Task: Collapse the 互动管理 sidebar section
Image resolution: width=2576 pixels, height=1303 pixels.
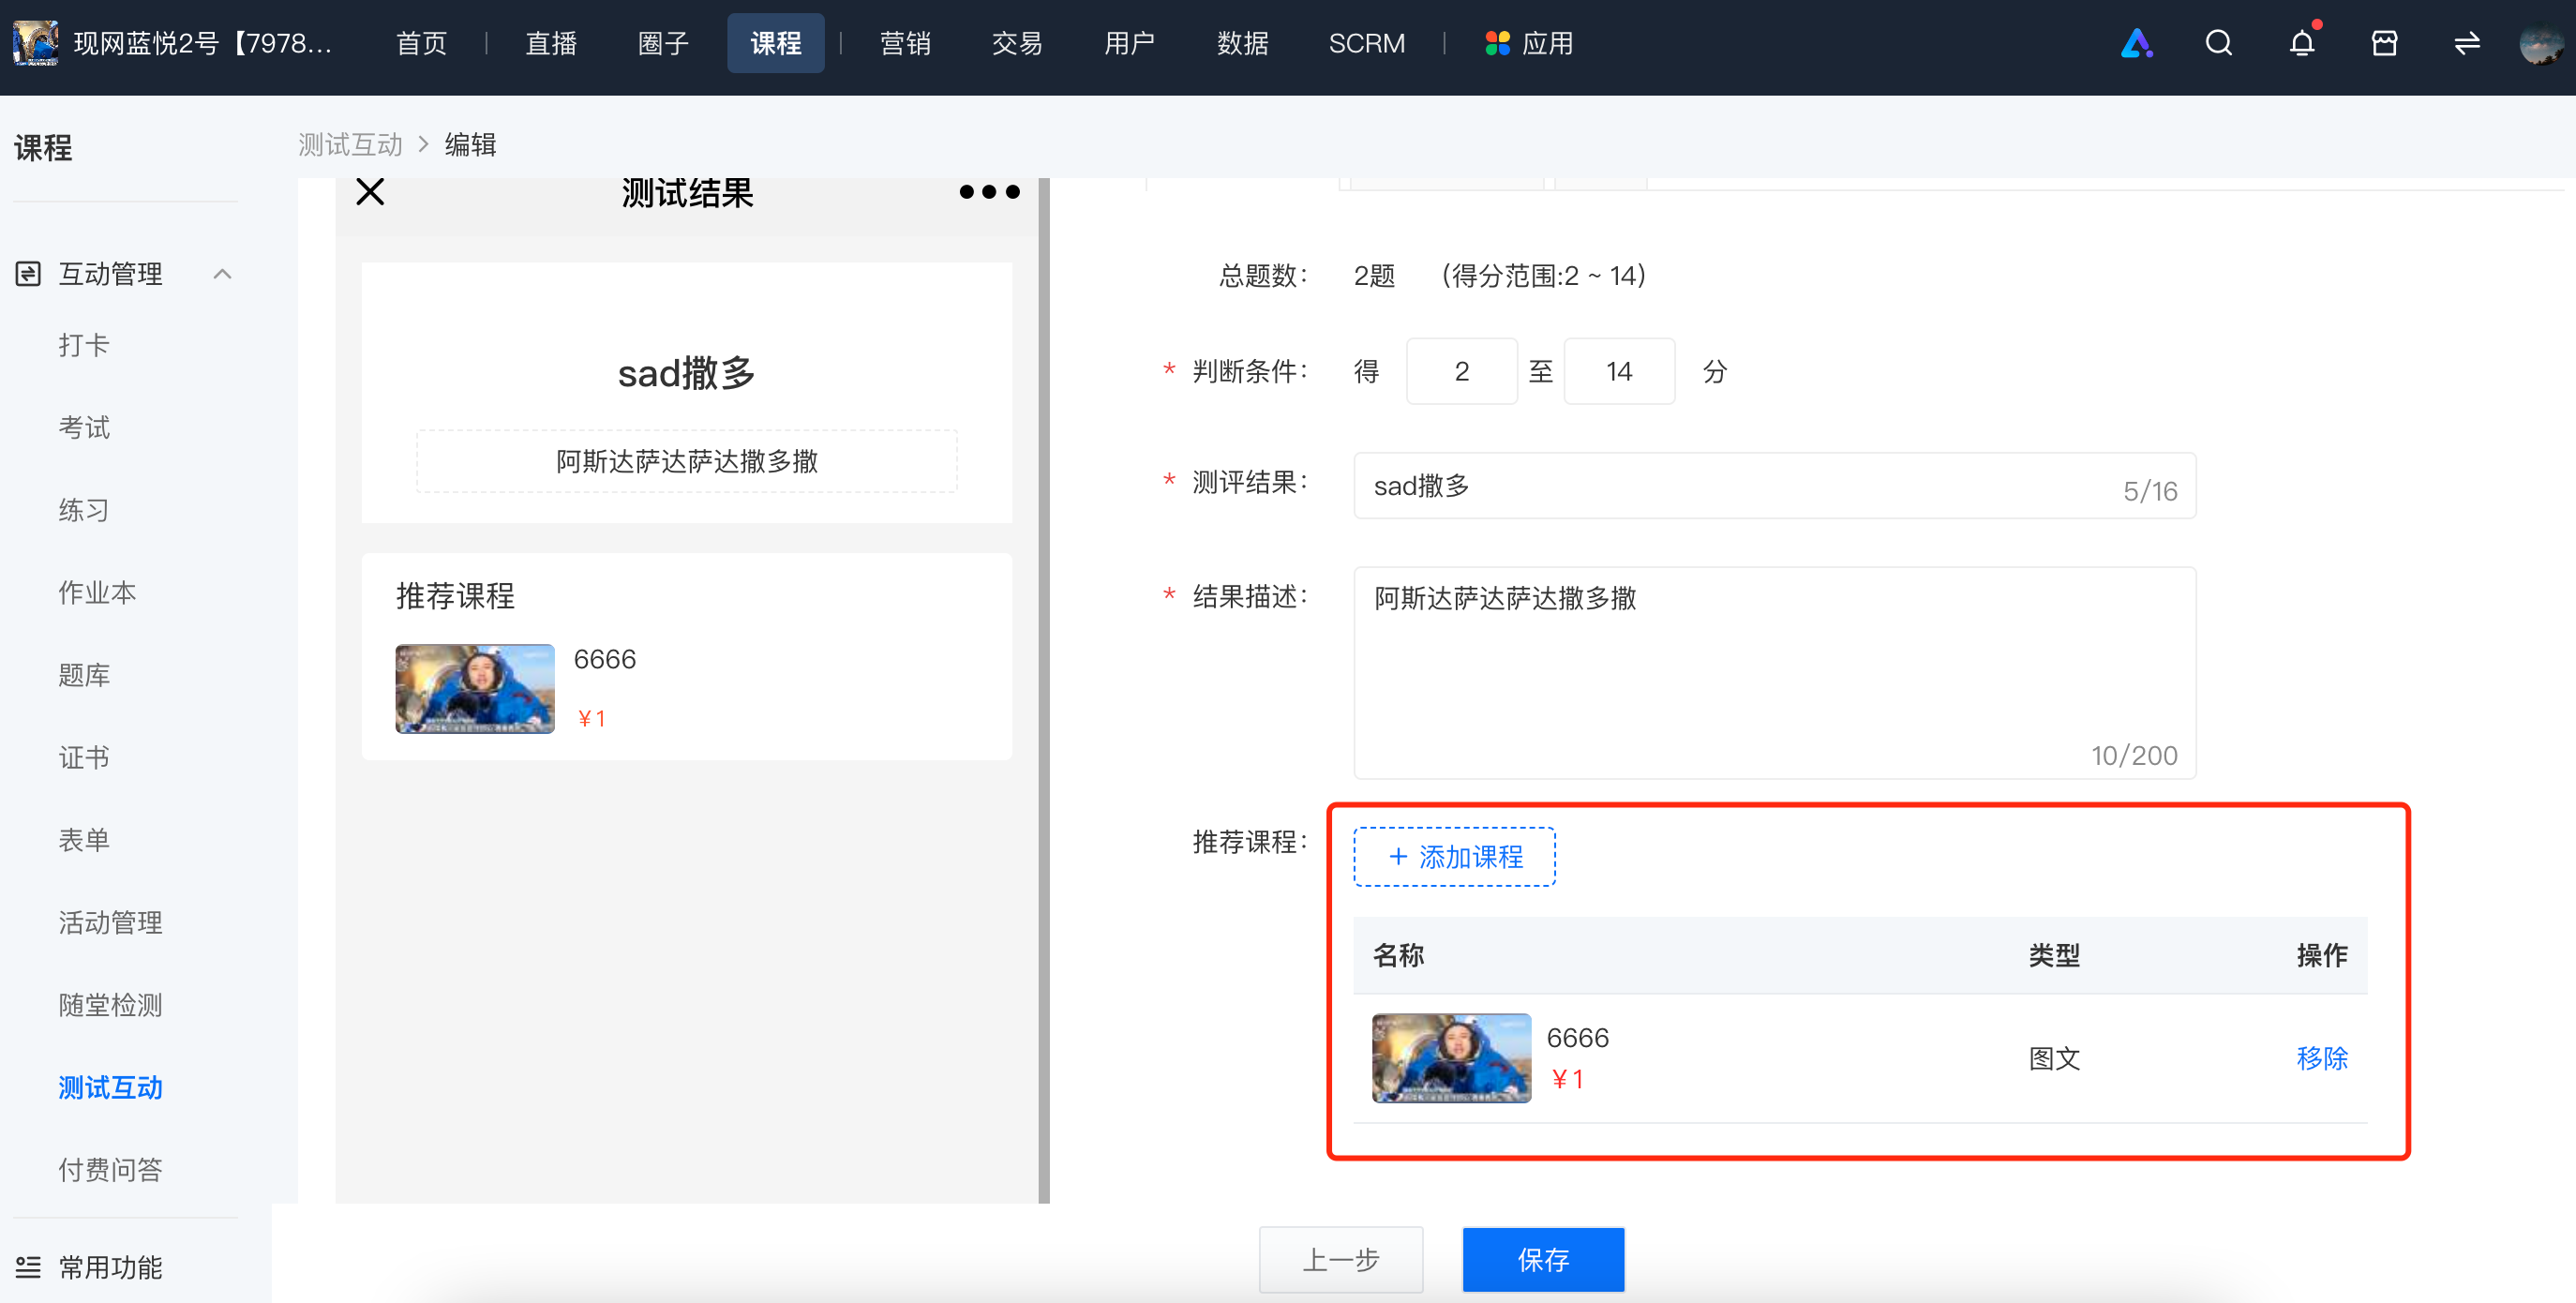Action: 222,274
